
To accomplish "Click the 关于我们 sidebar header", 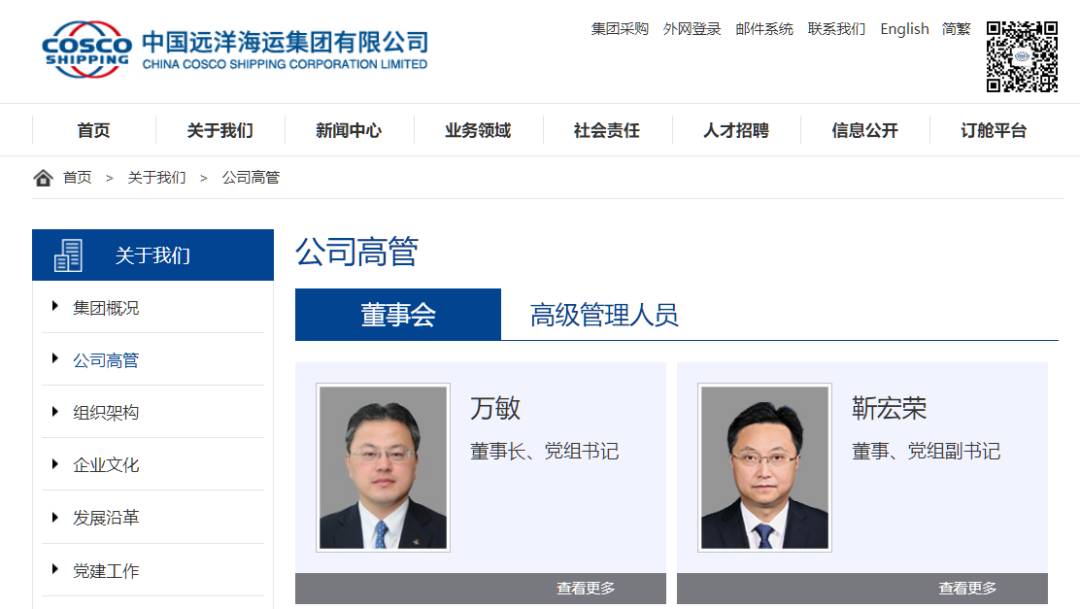I will point(153,255).
